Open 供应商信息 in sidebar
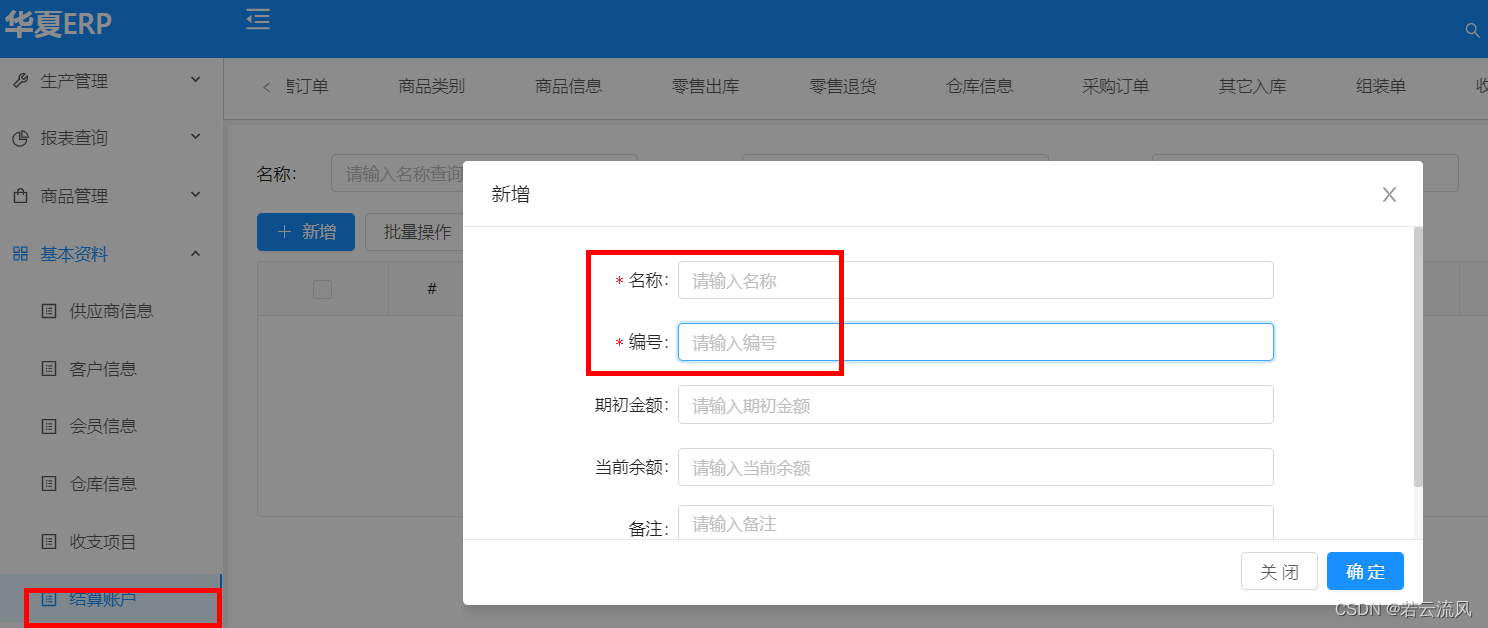 pyautogui.click(x=111, y=311)
